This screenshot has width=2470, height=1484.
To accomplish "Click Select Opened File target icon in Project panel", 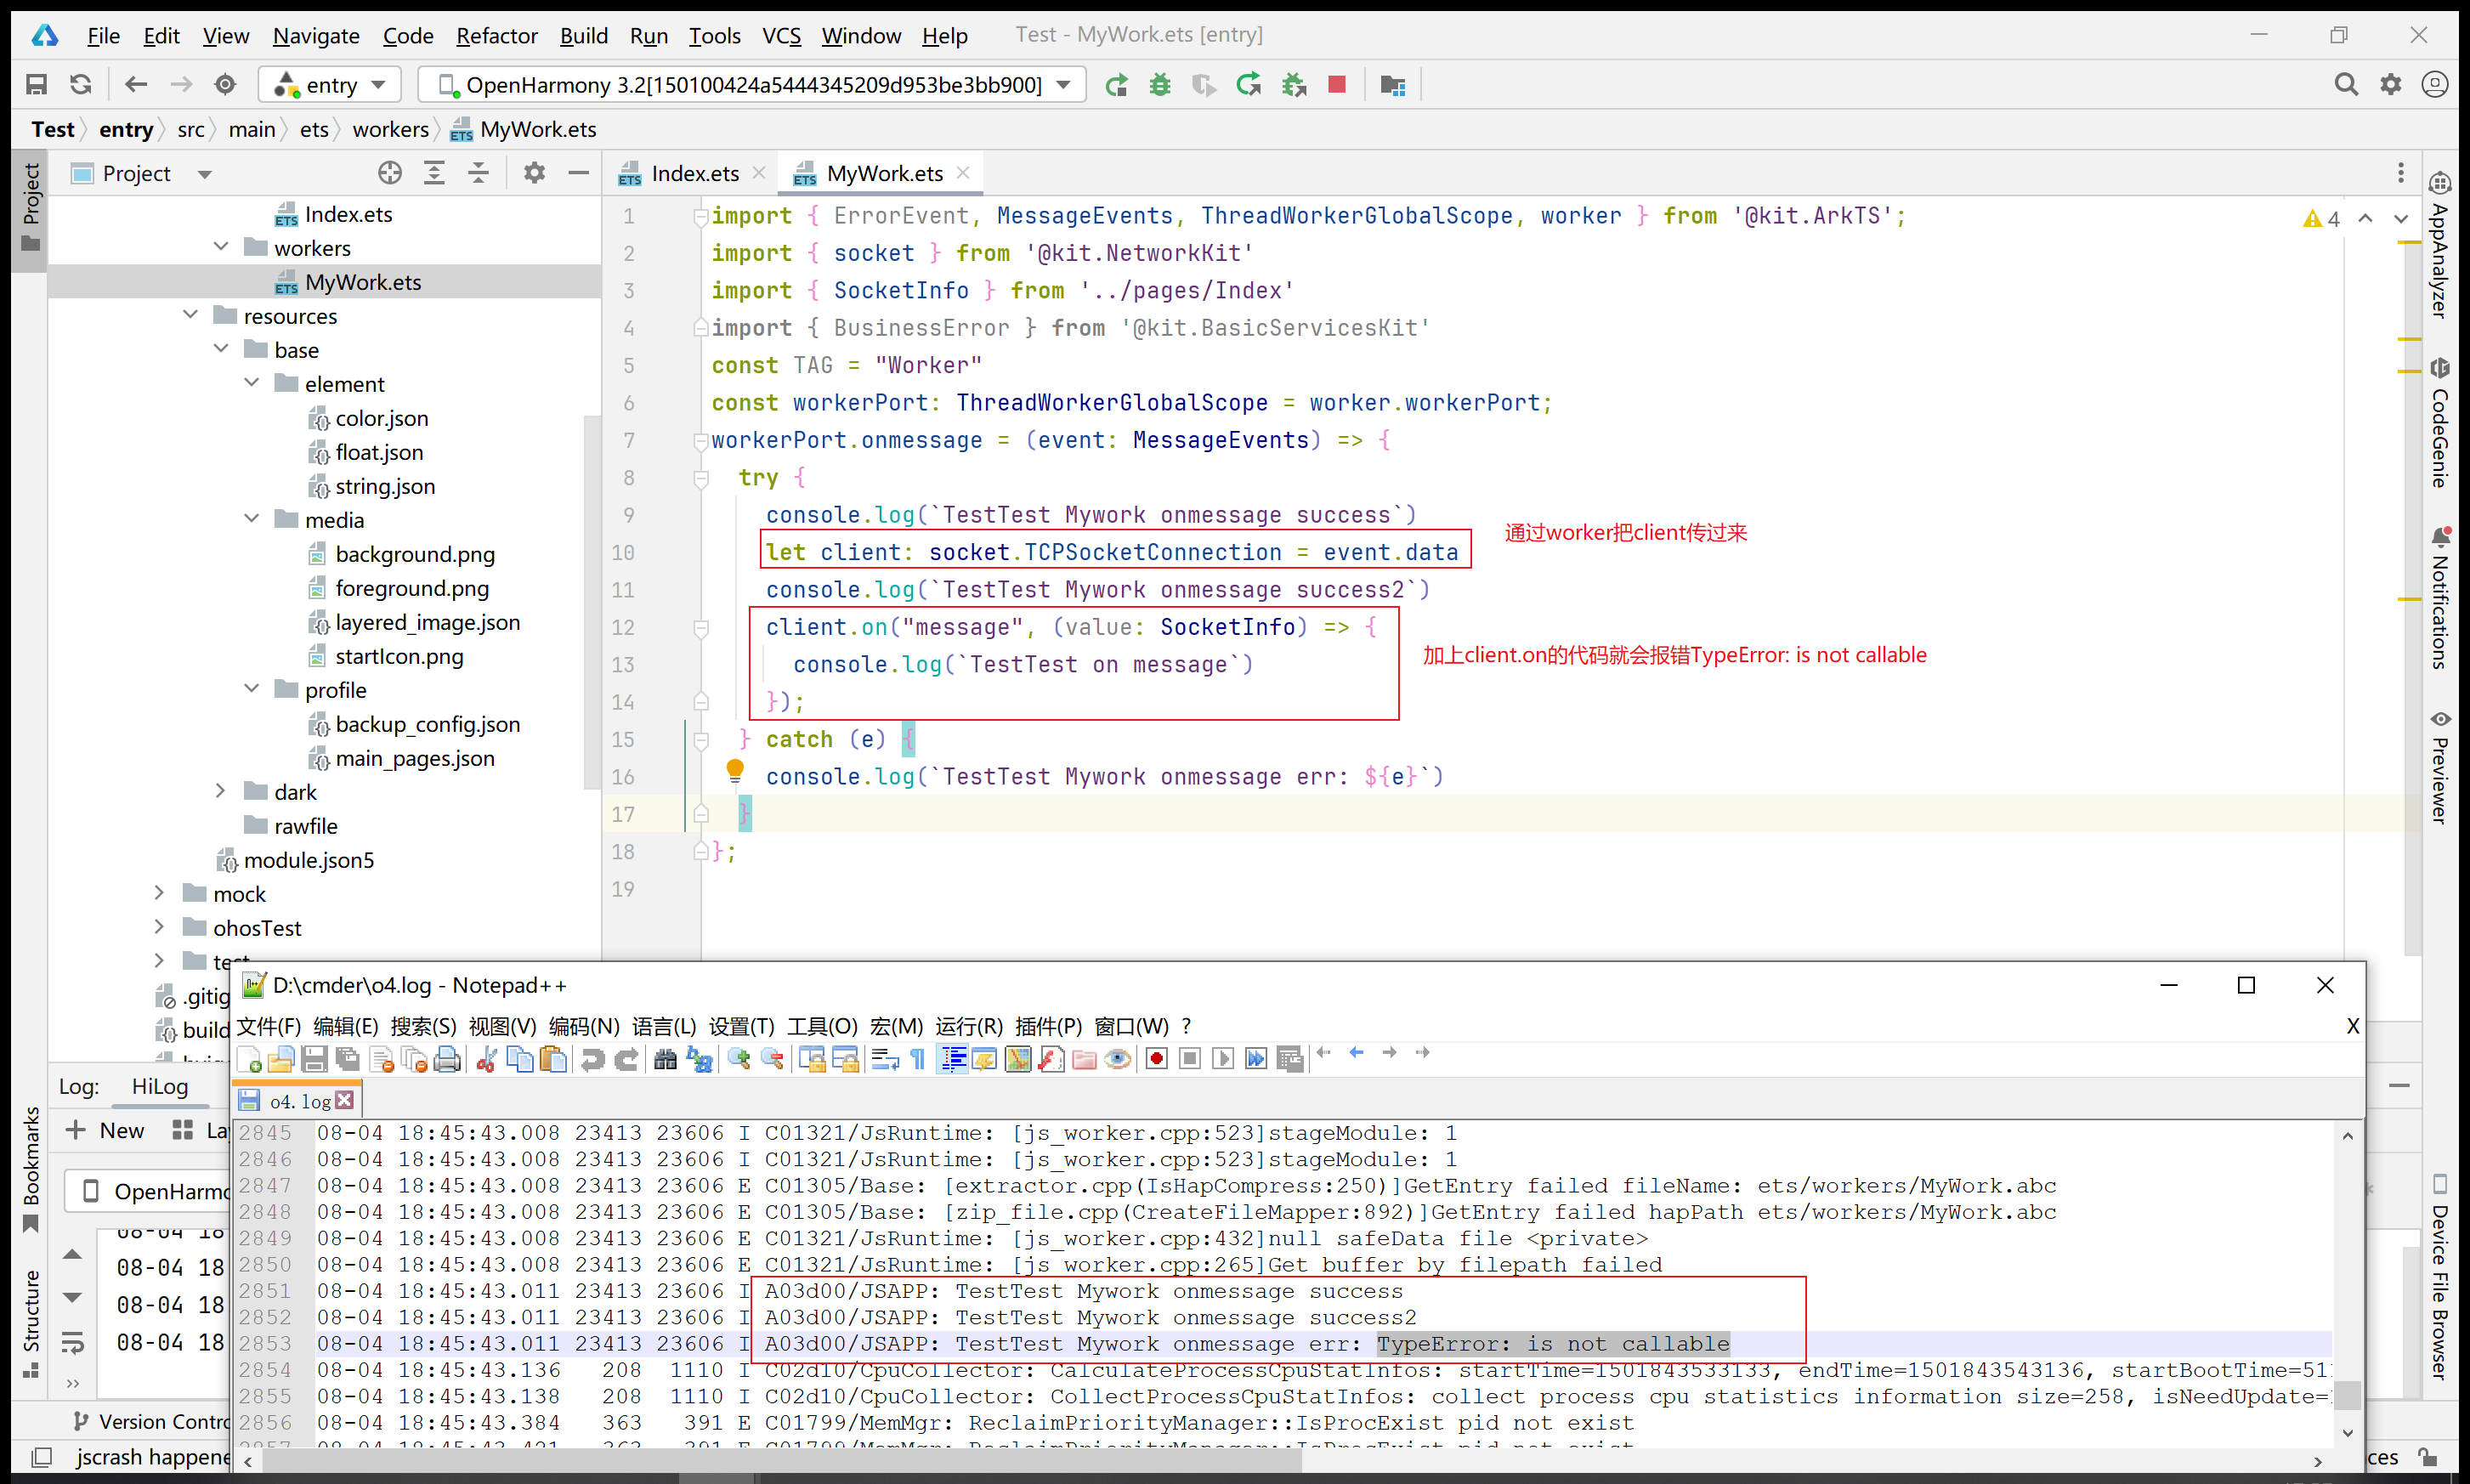I will (x=390, y=173).
